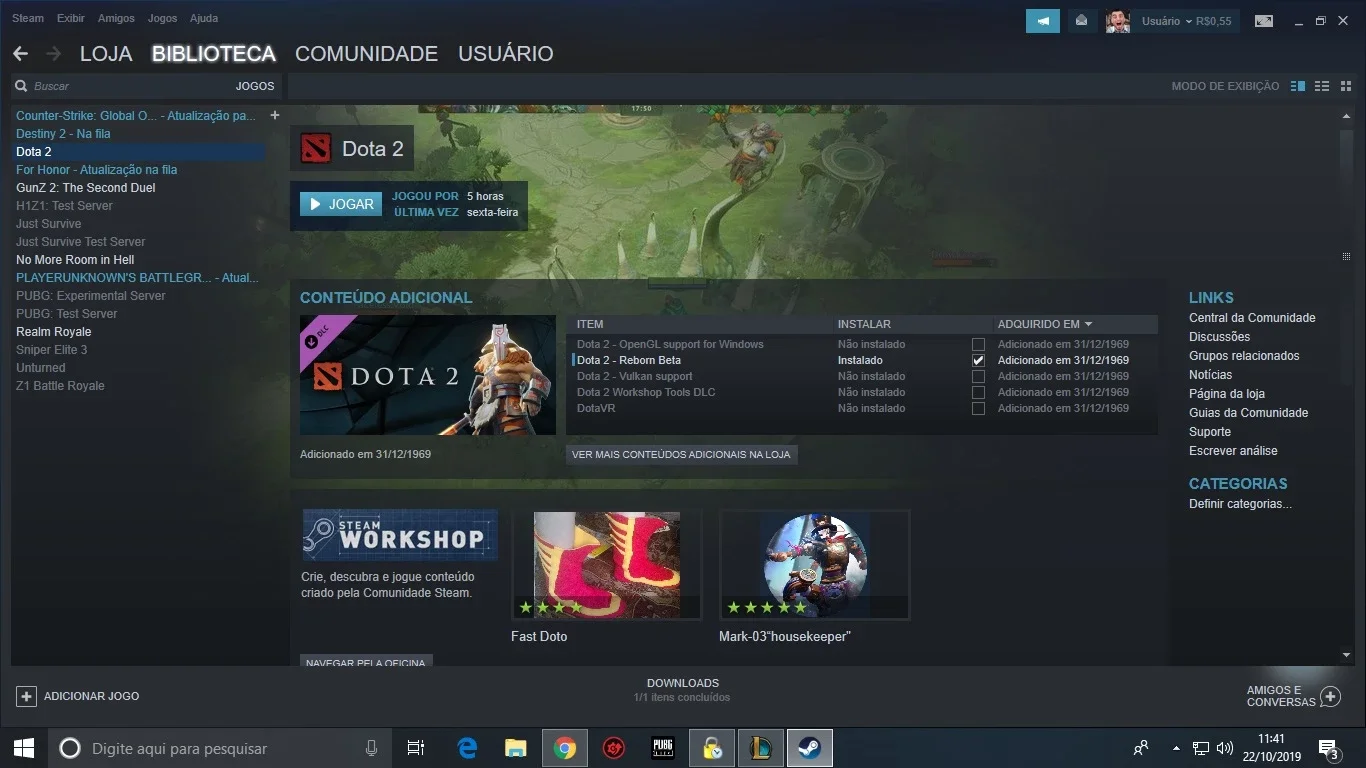This screenshot has height=768, width=1366.
Task: Open Ajuda menu
Action: 204,18
